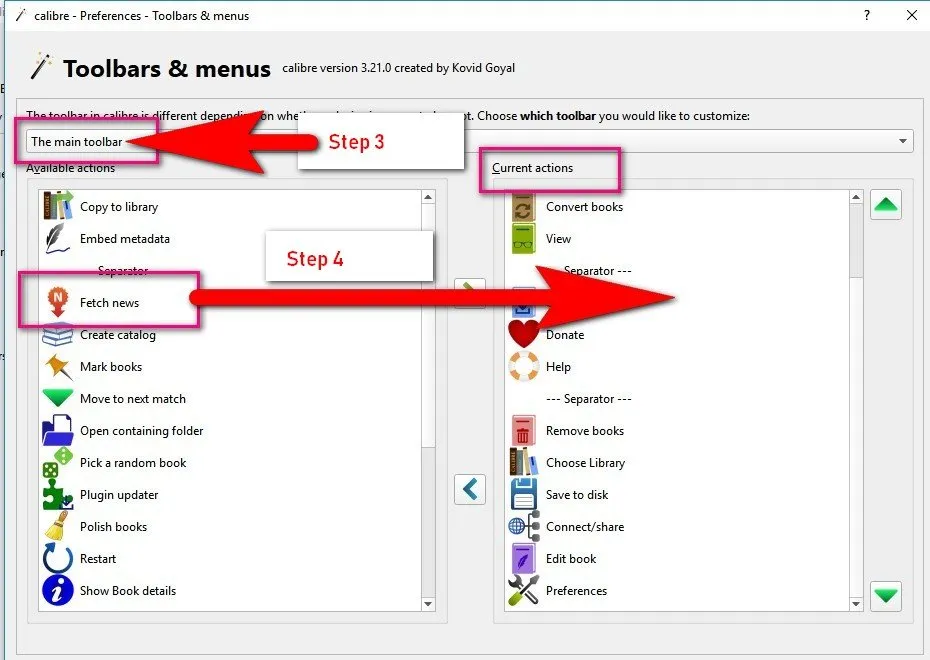Click the Show Book details info icon
Image resolution: width=930 pixels, height=660 pixels.
[x=58, y=591]
